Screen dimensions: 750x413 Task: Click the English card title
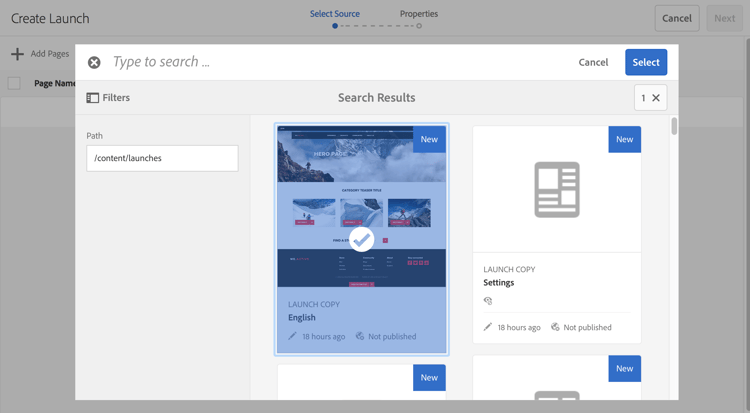pyautogui.click(x=301, y=318)
